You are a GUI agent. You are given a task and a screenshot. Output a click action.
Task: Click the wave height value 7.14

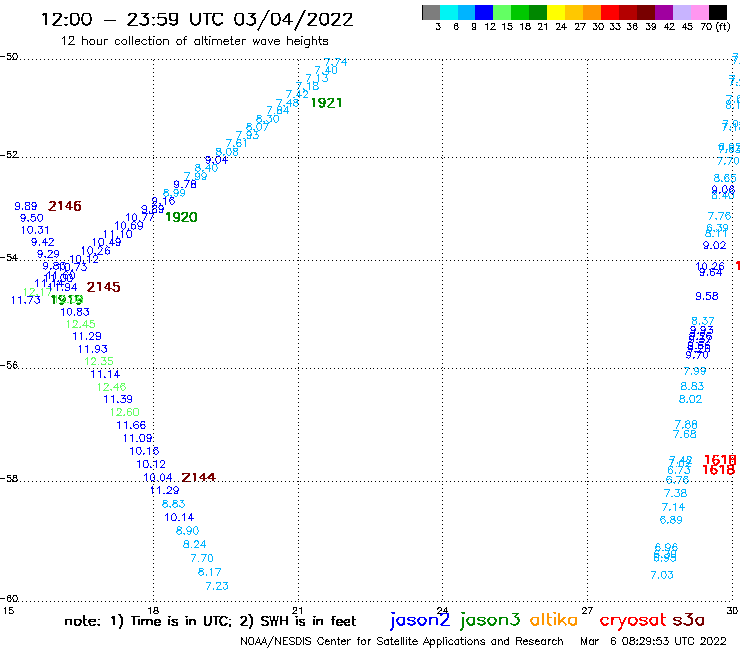[673, 507]
